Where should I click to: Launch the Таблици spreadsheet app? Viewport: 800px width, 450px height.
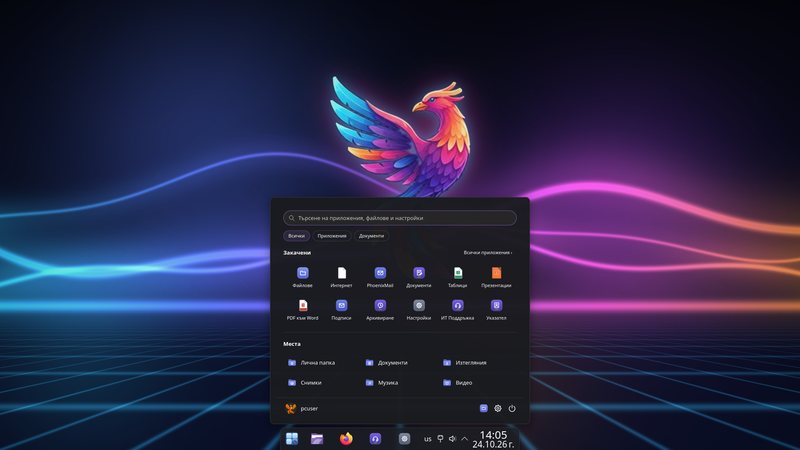pyautogui.click(x=458, y=273)
